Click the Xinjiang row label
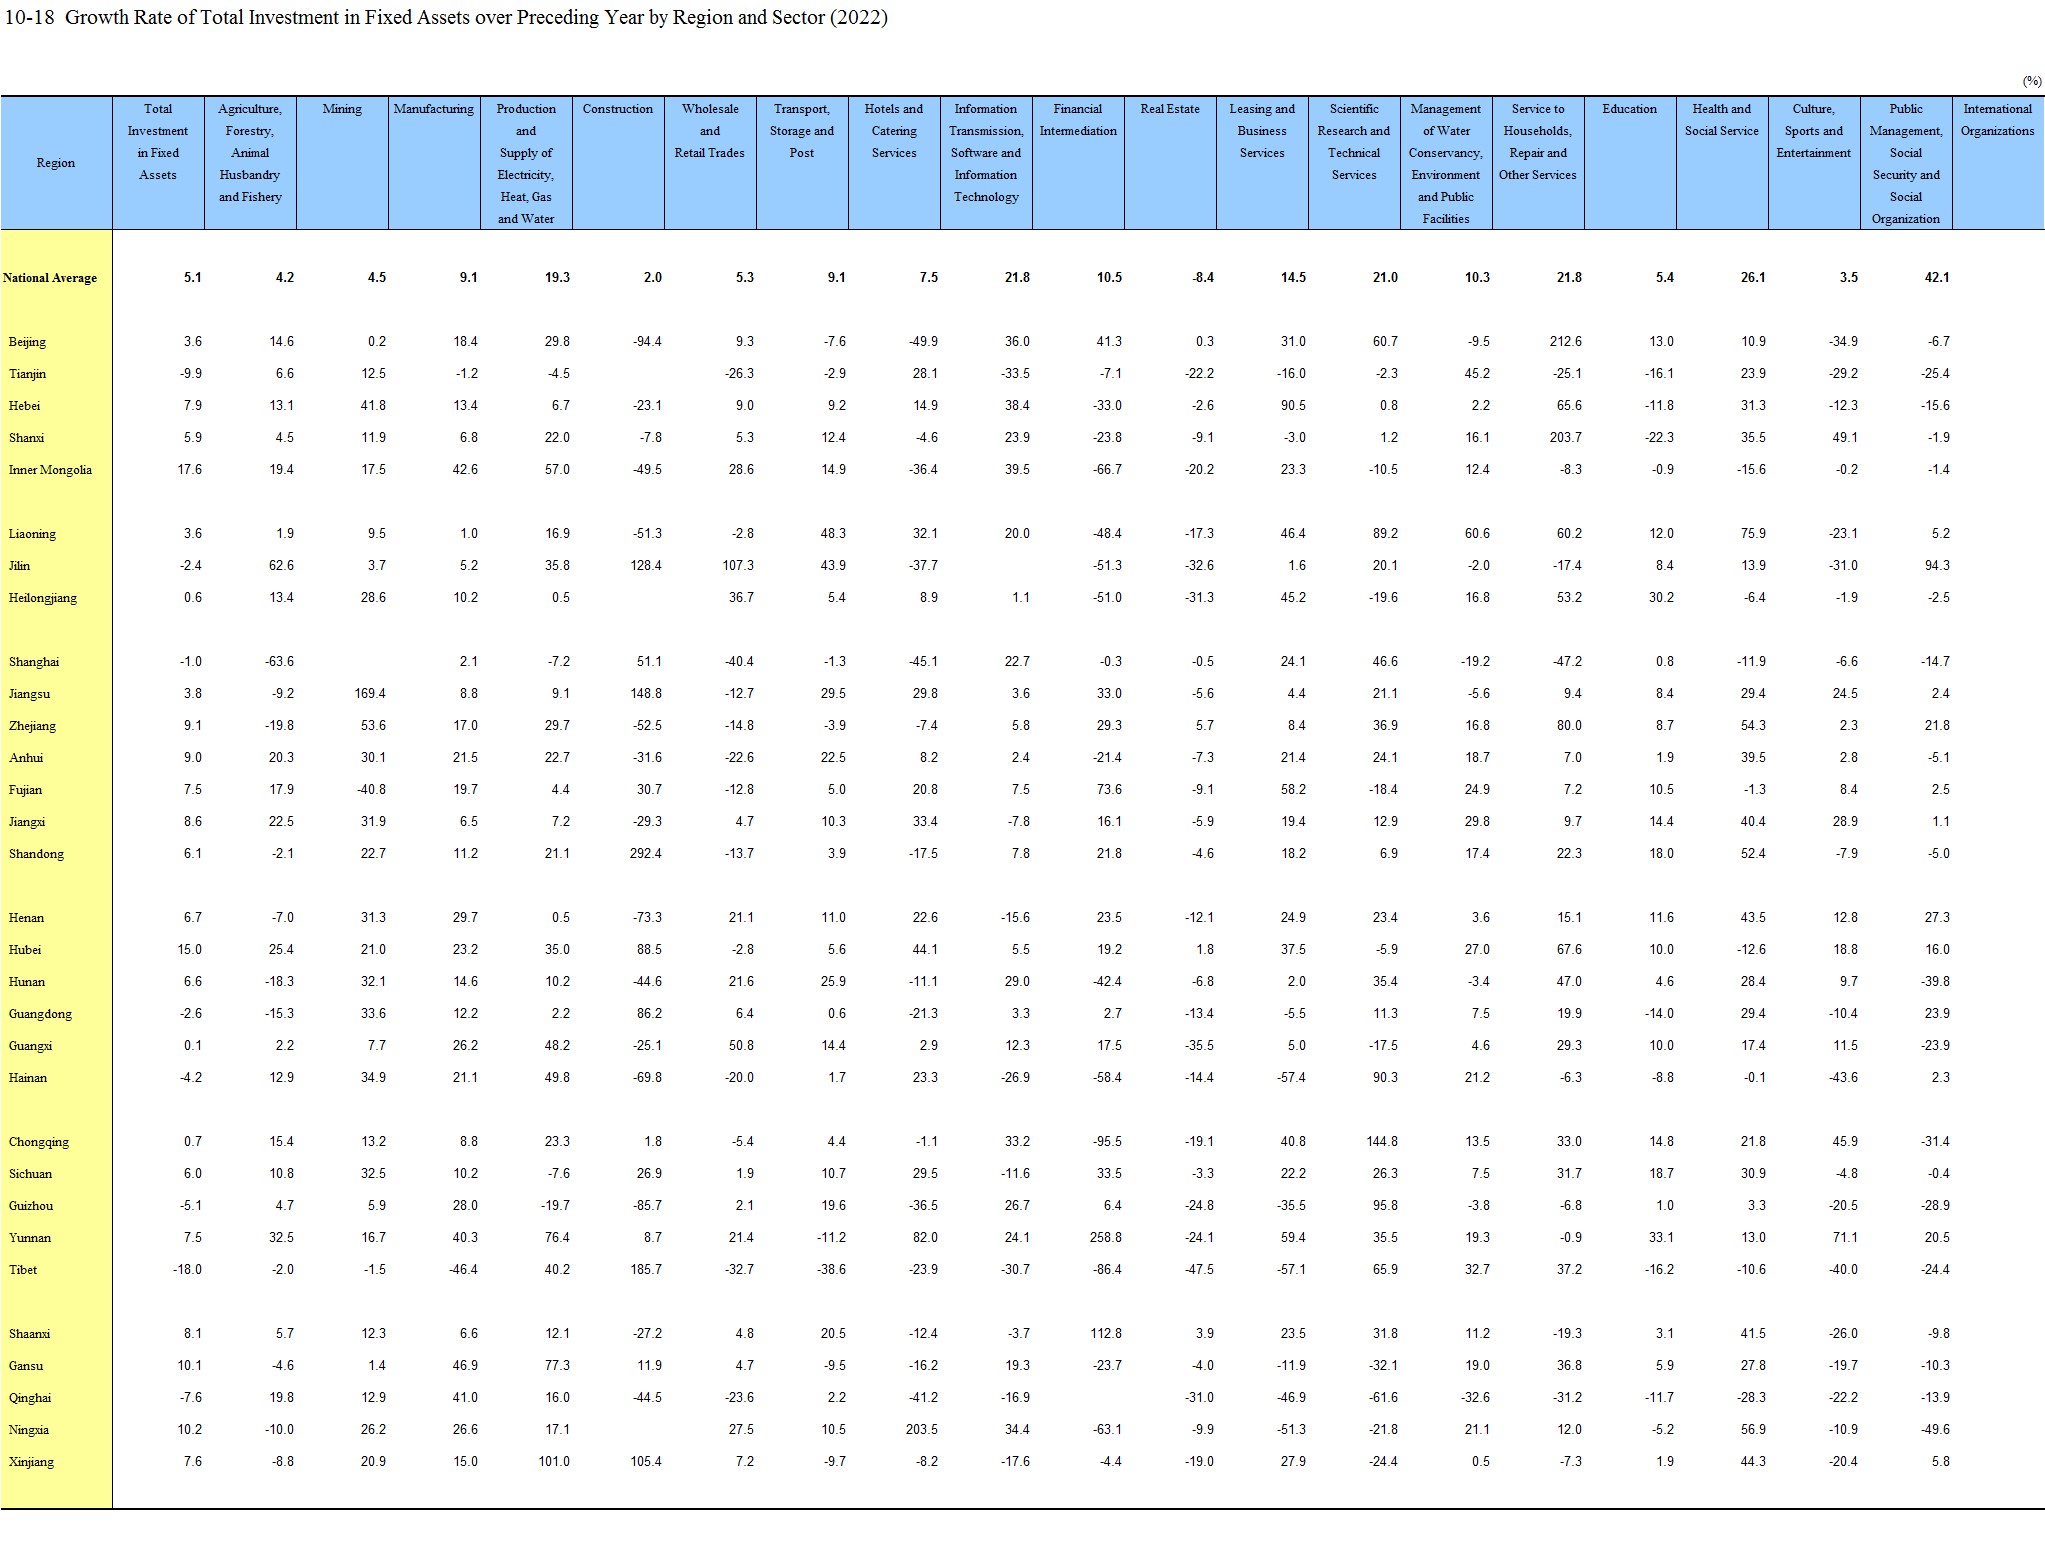The height and width of the screenshot is (1542, 2045). pos(31,1462)
